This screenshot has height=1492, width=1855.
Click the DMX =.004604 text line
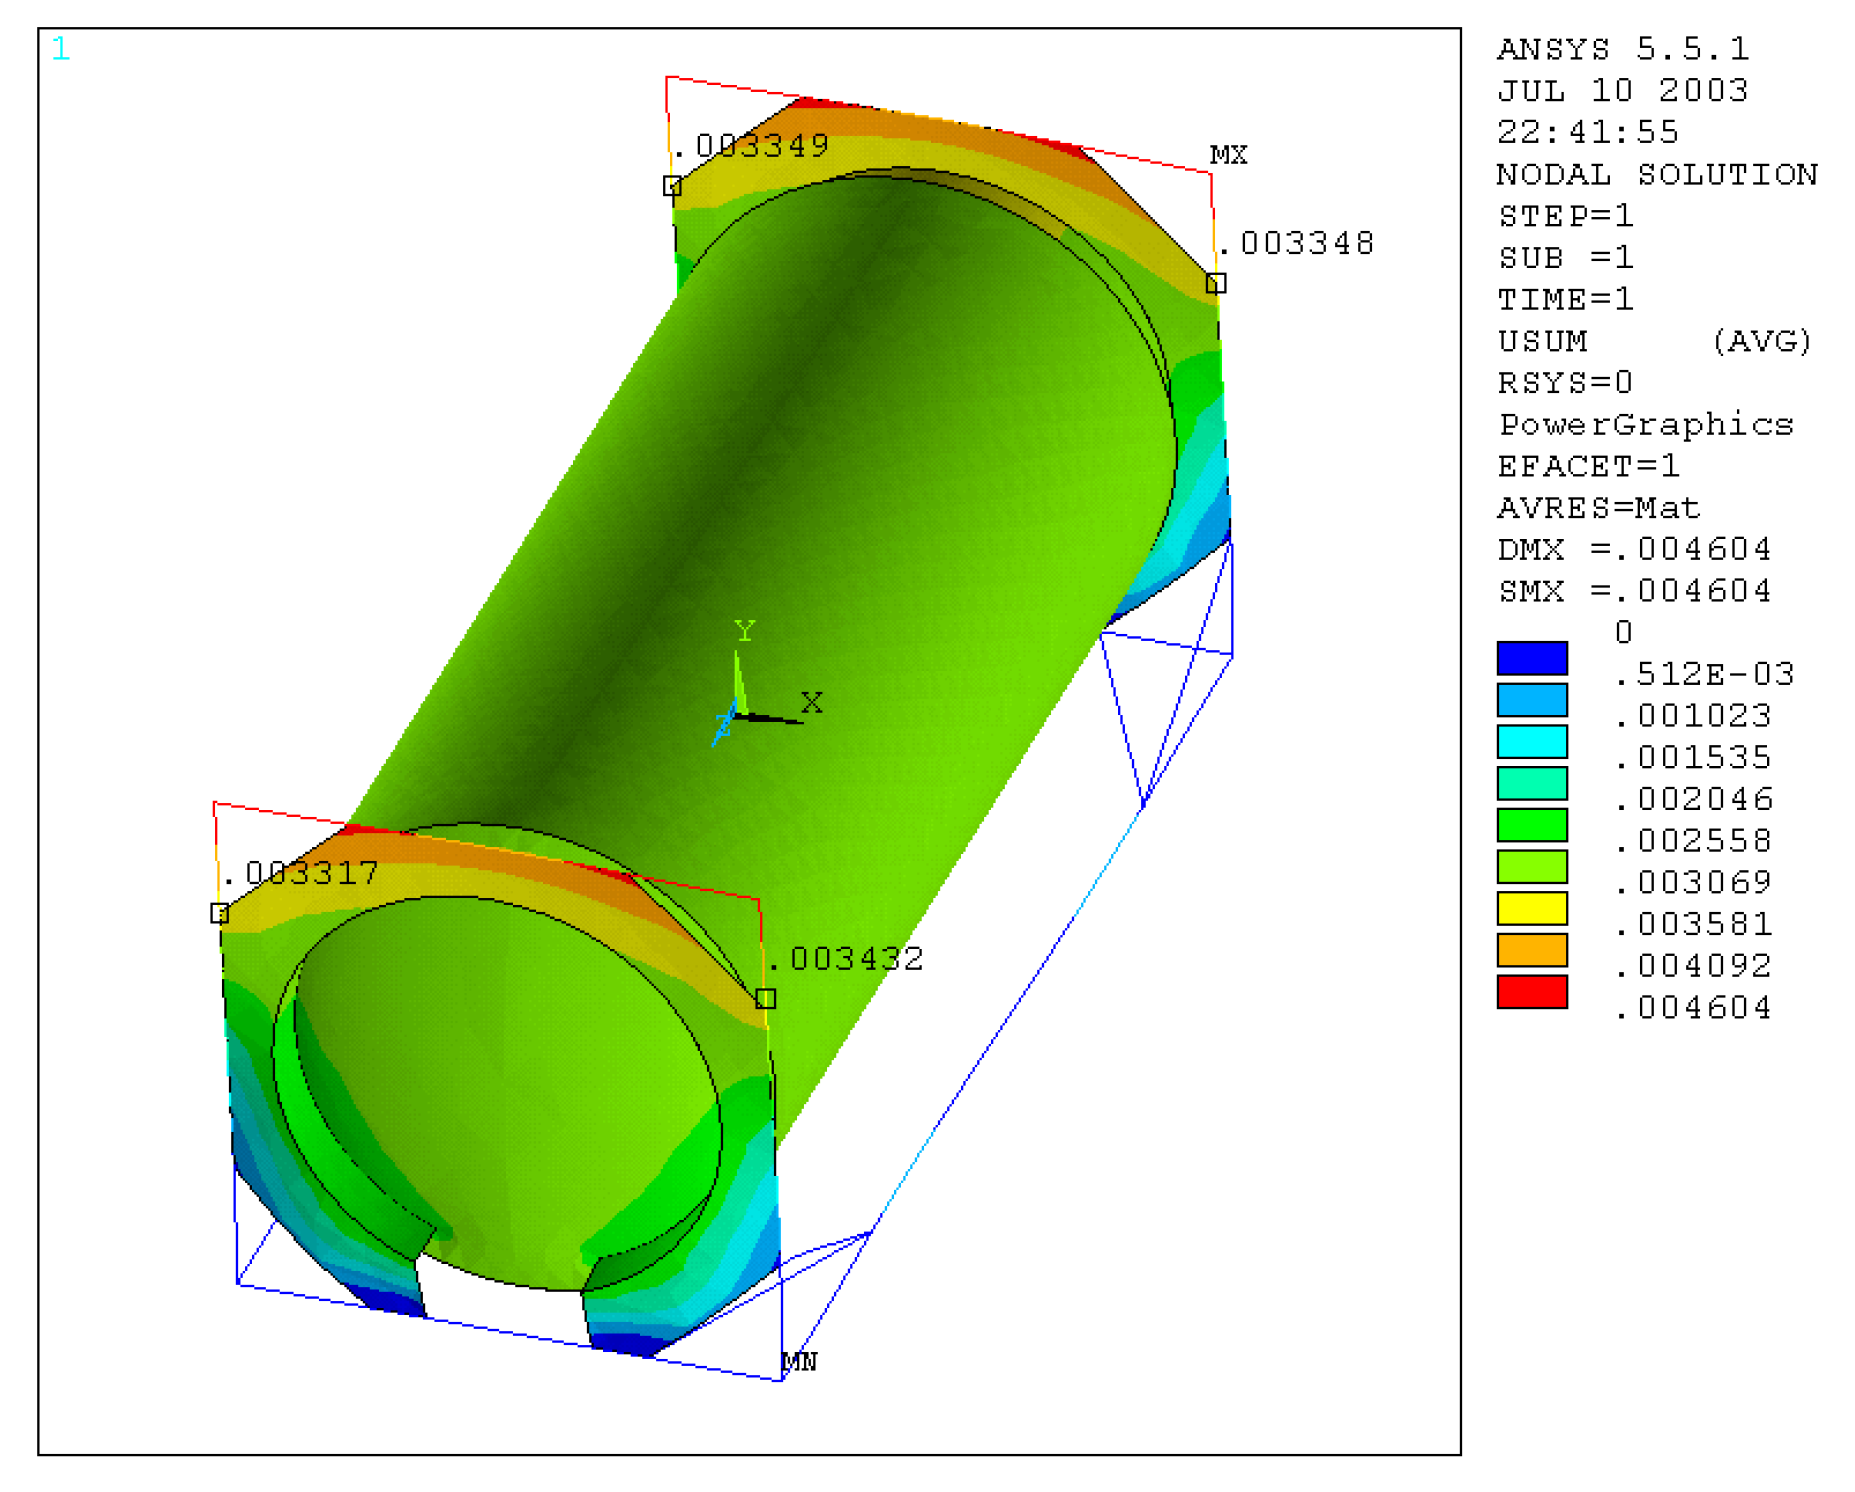pos(1633,549)
